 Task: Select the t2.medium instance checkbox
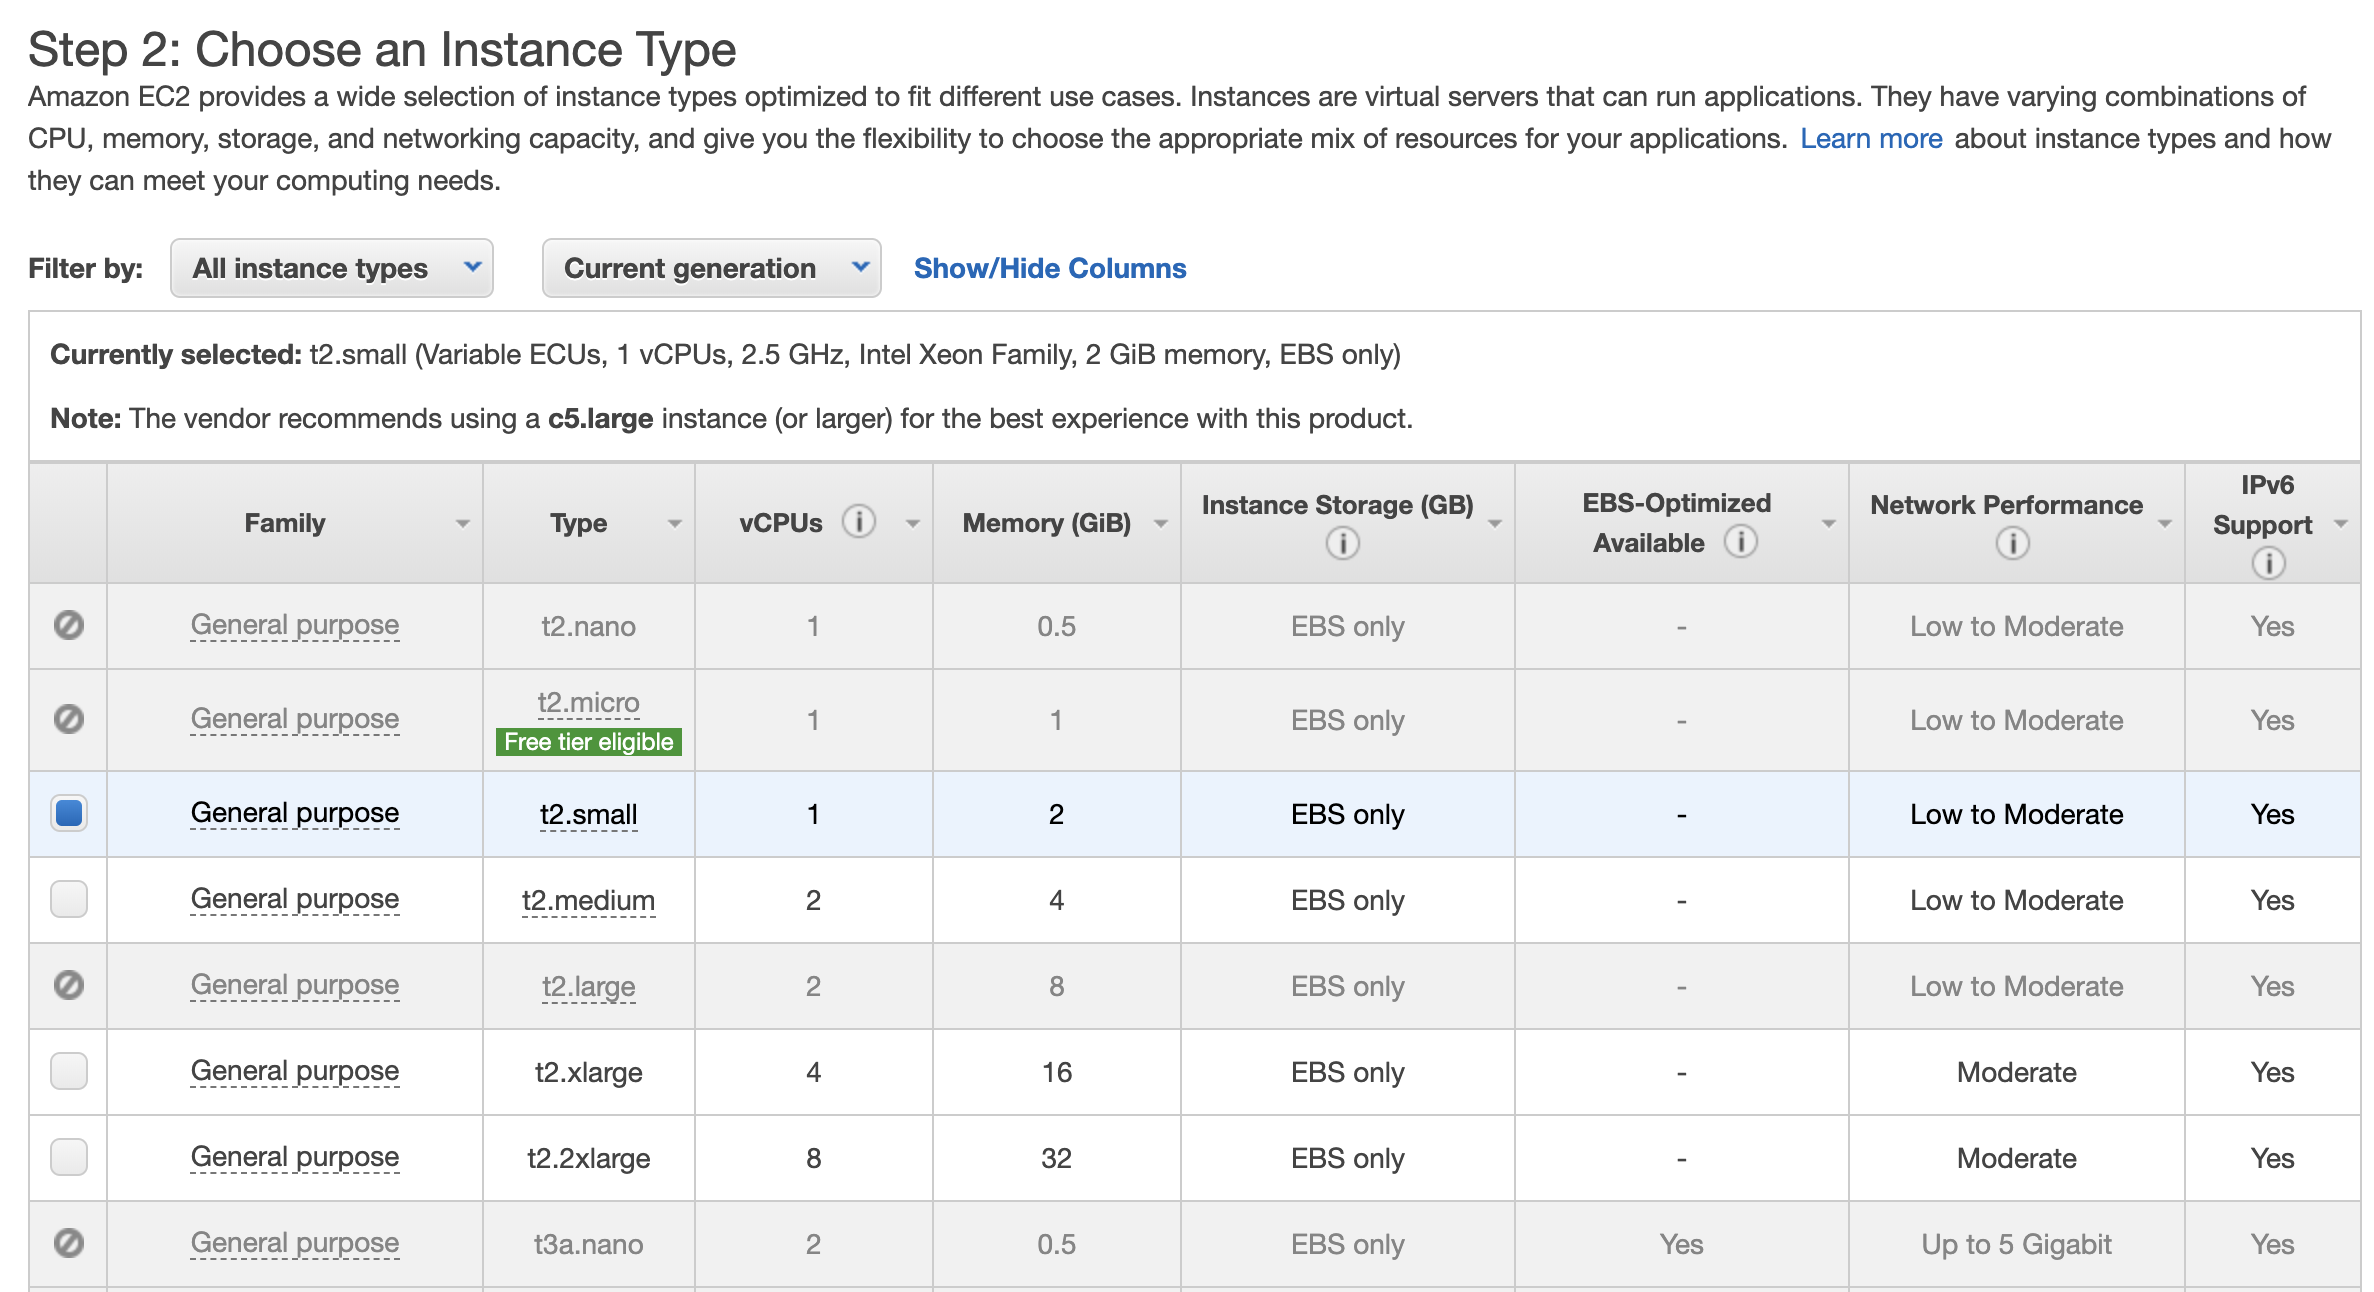69,899
